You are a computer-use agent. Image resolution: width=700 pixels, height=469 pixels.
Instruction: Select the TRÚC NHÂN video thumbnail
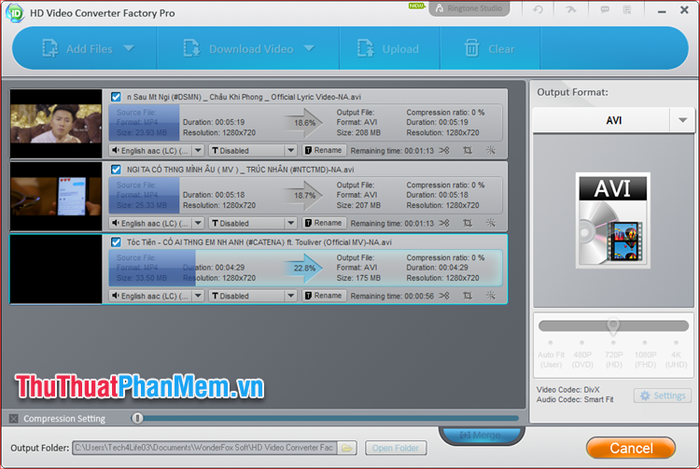(x=56, y=196)
